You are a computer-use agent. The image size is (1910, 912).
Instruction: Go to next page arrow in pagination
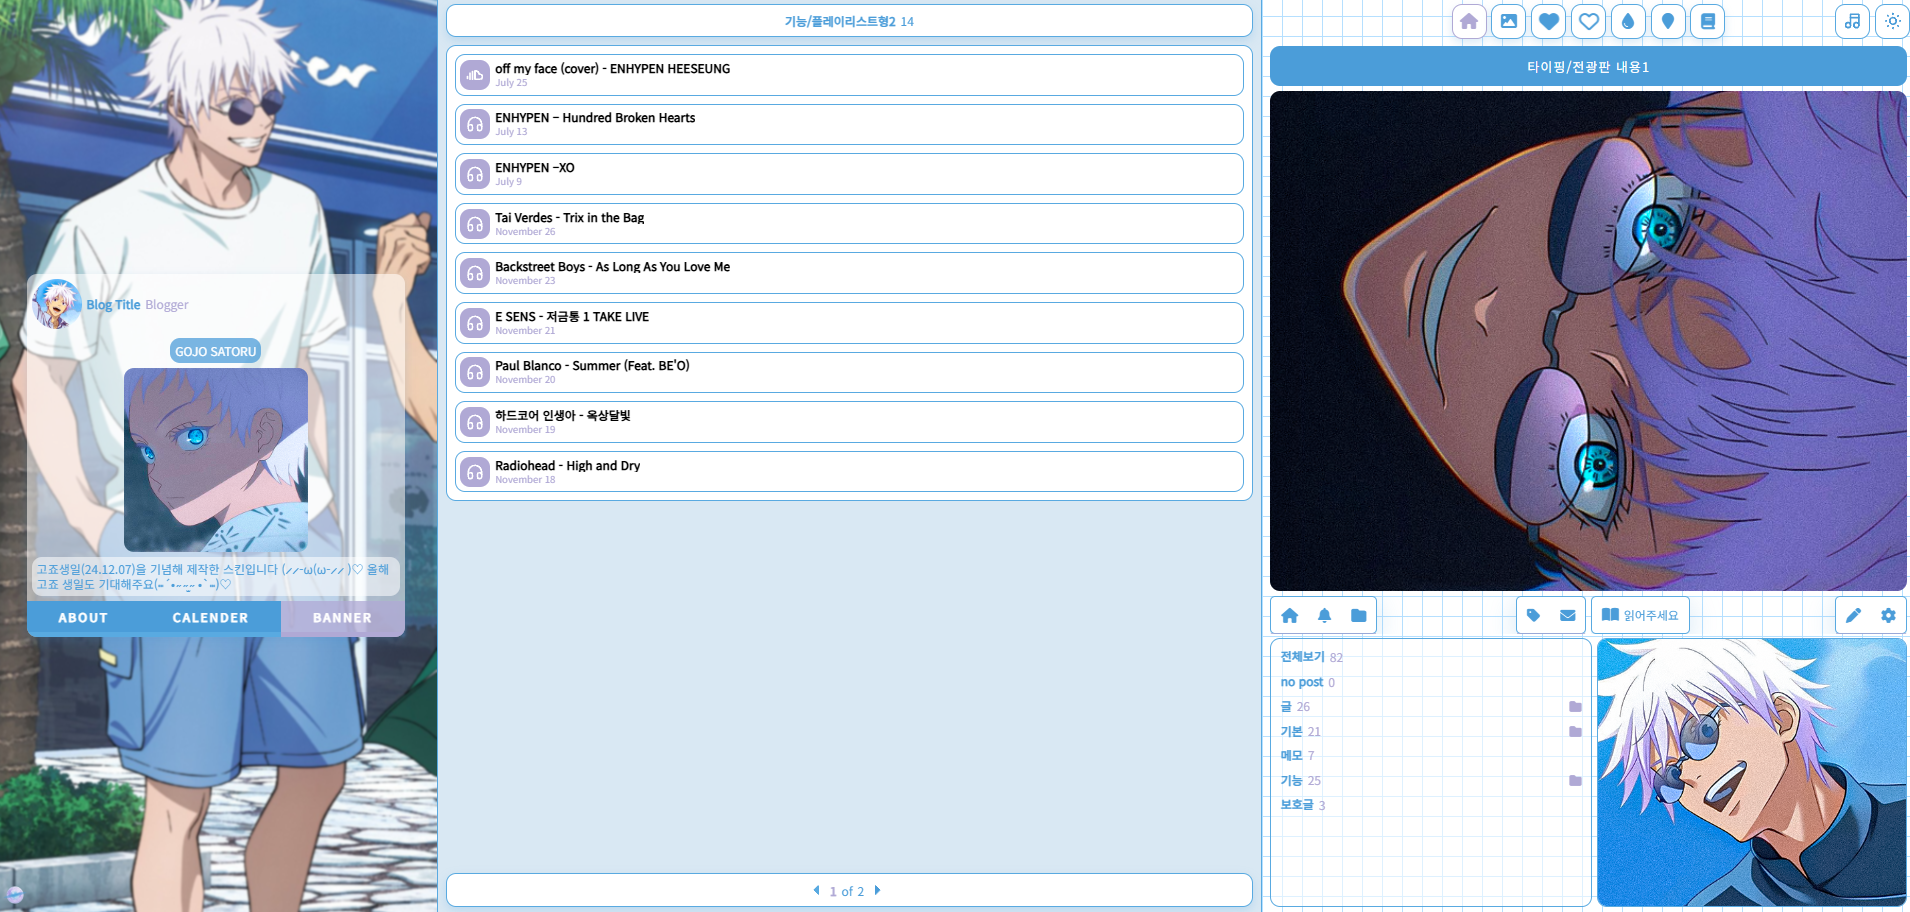[877, 890]
